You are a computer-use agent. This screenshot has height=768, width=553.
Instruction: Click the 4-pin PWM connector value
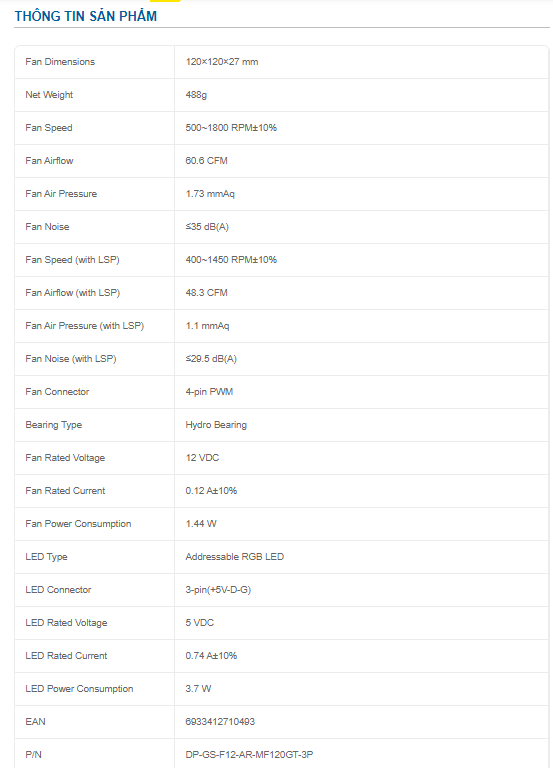tap(209, 392)
